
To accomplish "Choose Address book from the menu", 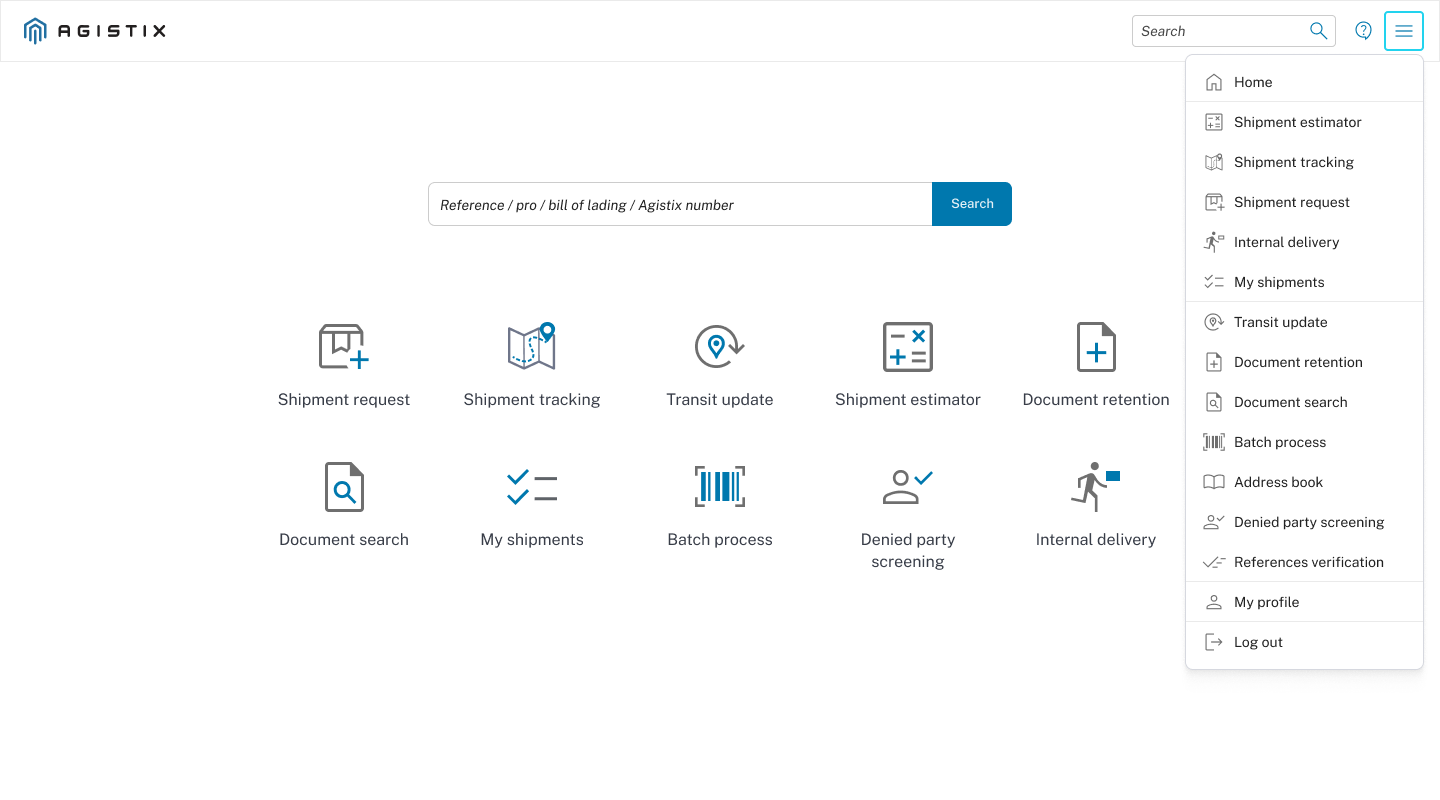I will point(1278,482).
